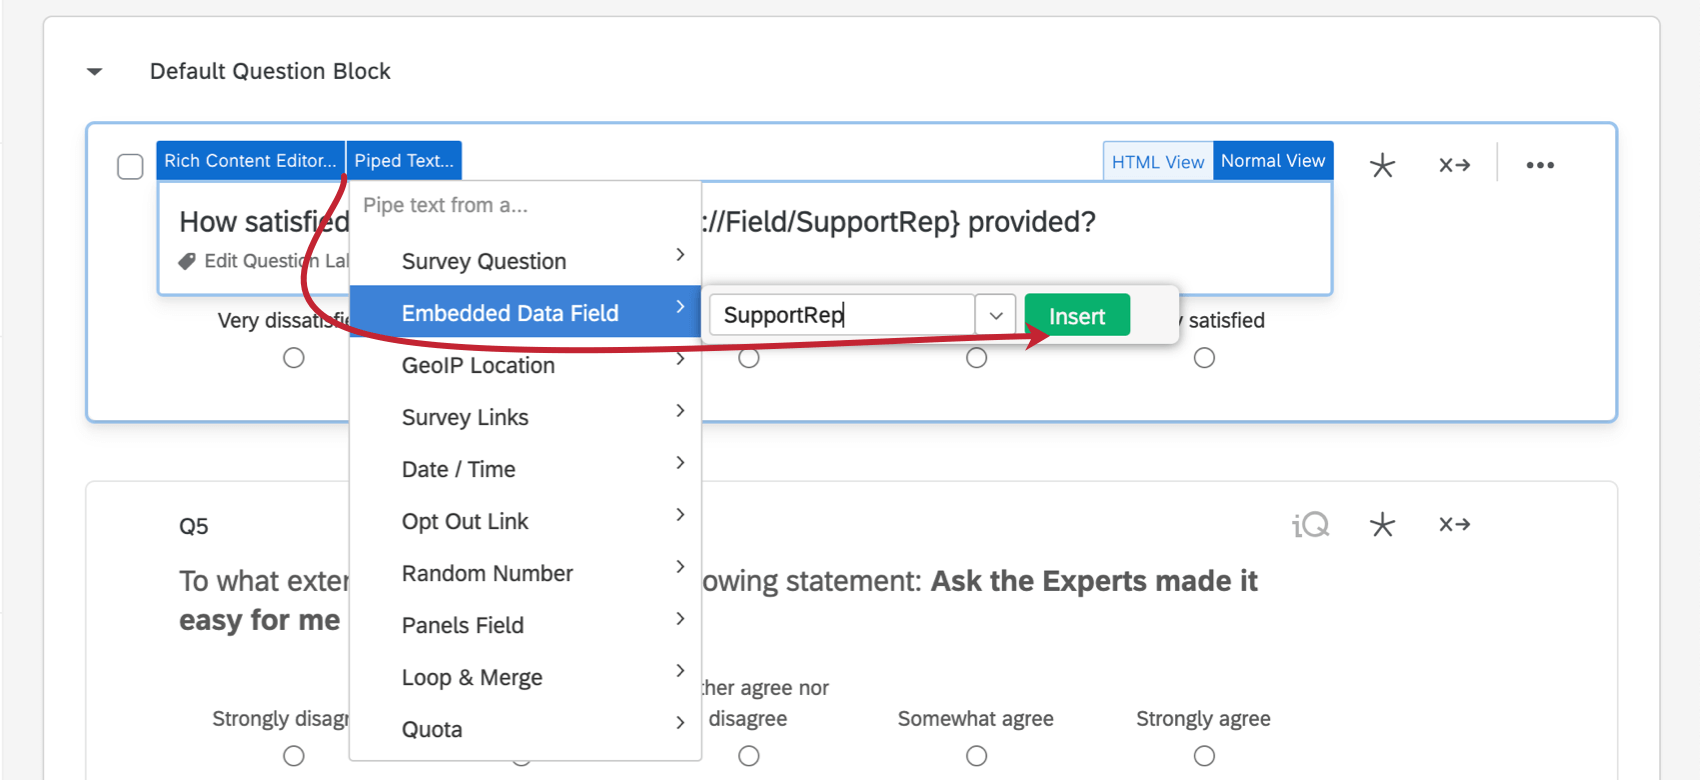Click the asterisk icon on Q5
The height and width of the screenshot is (780, 1700).
[1382, 525]
